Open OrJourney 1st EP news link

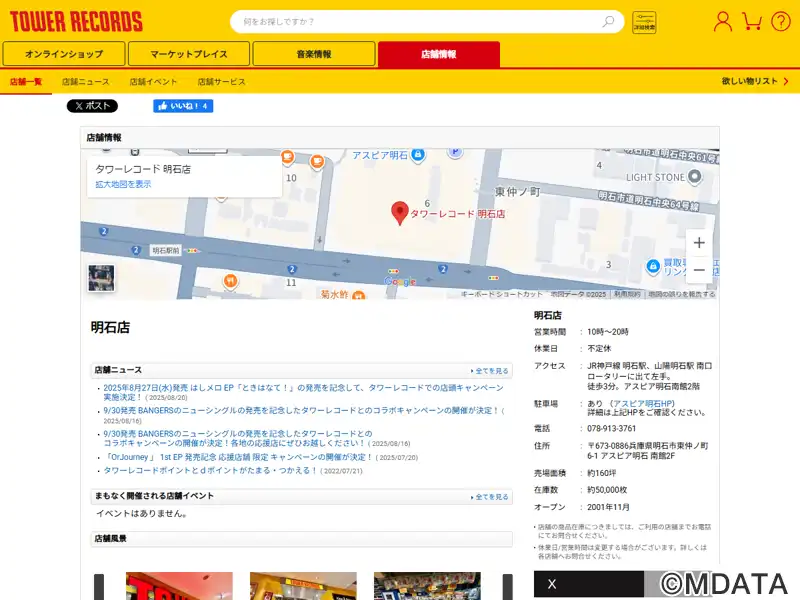(238, 457)
